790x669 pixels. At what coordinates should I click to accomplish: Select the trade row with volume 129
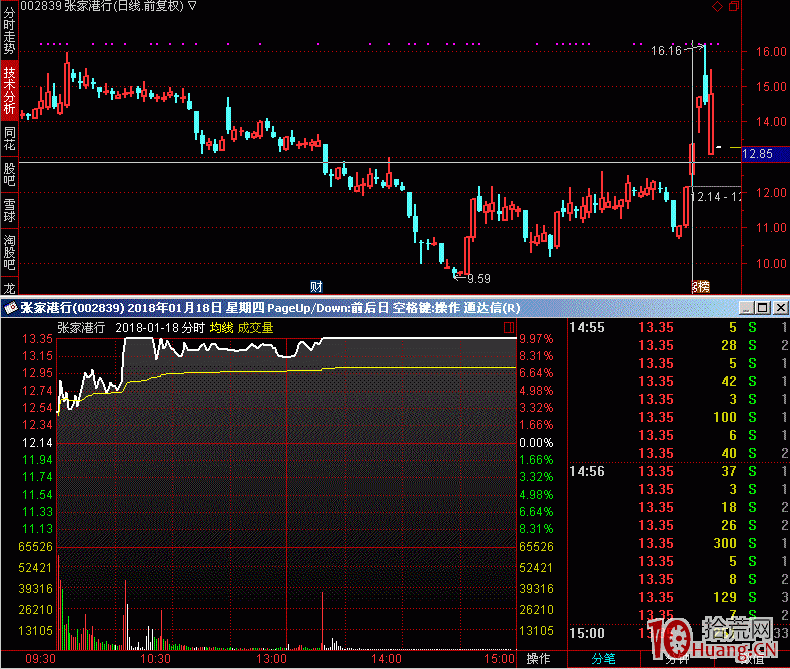678,597
